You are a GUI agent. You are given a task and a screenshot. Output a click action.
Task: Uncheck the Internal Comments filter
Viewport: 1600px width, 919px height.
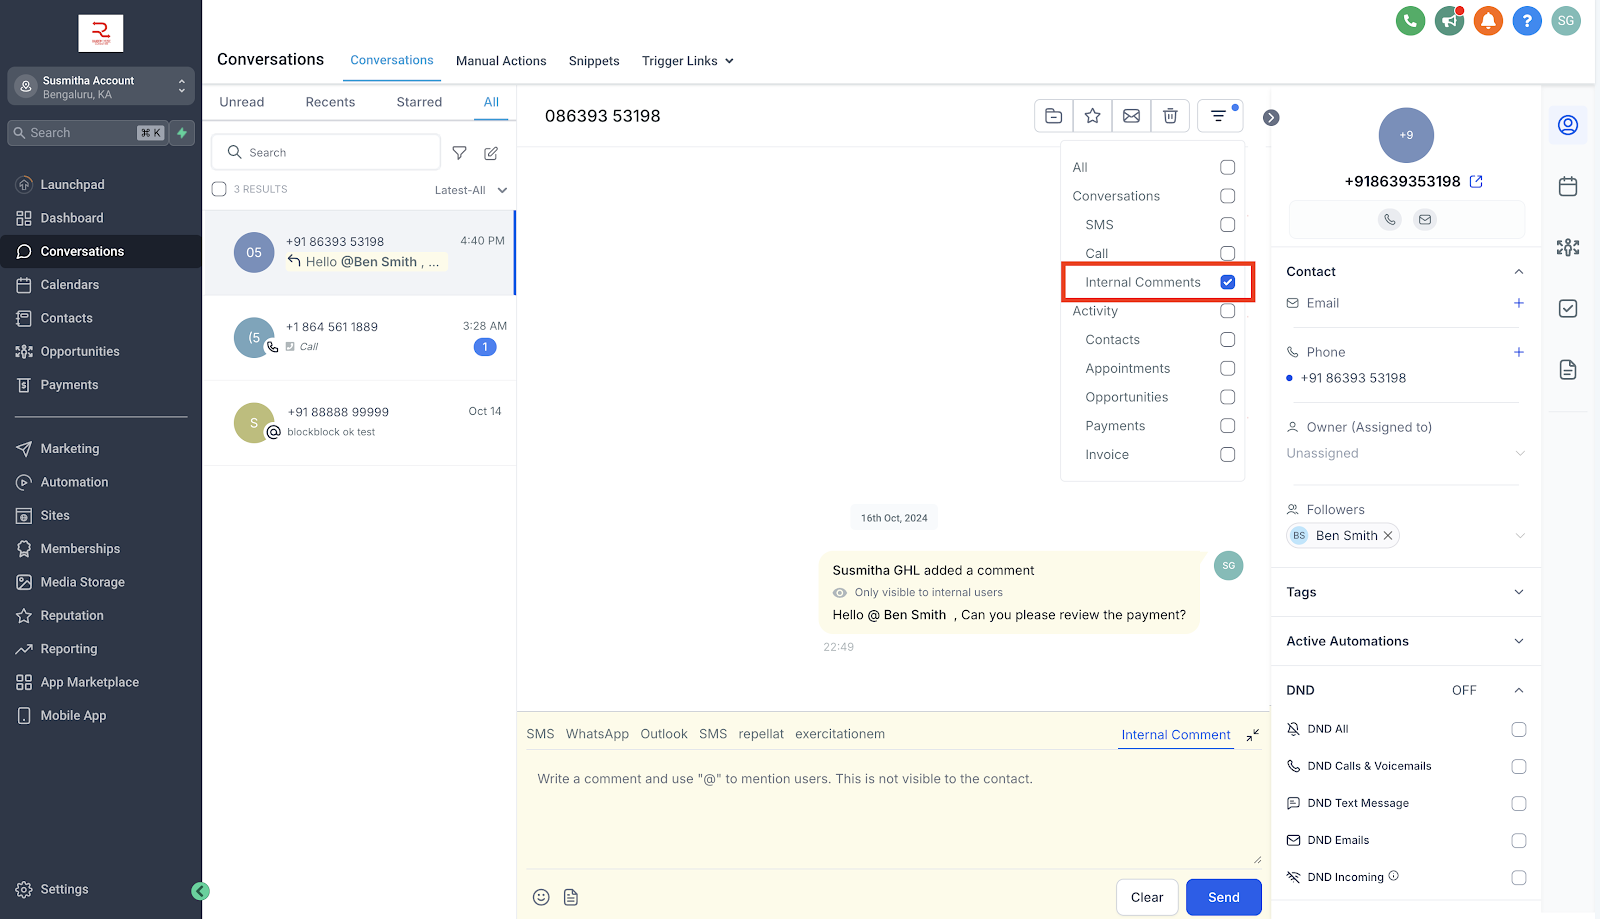[1227, 282]
